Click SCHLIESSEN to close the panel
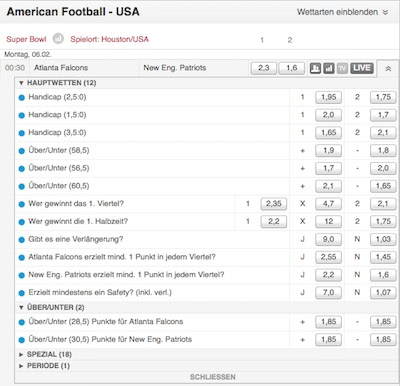Image resolution: width=400 pixels, height=386 pixels. (213, 377)
